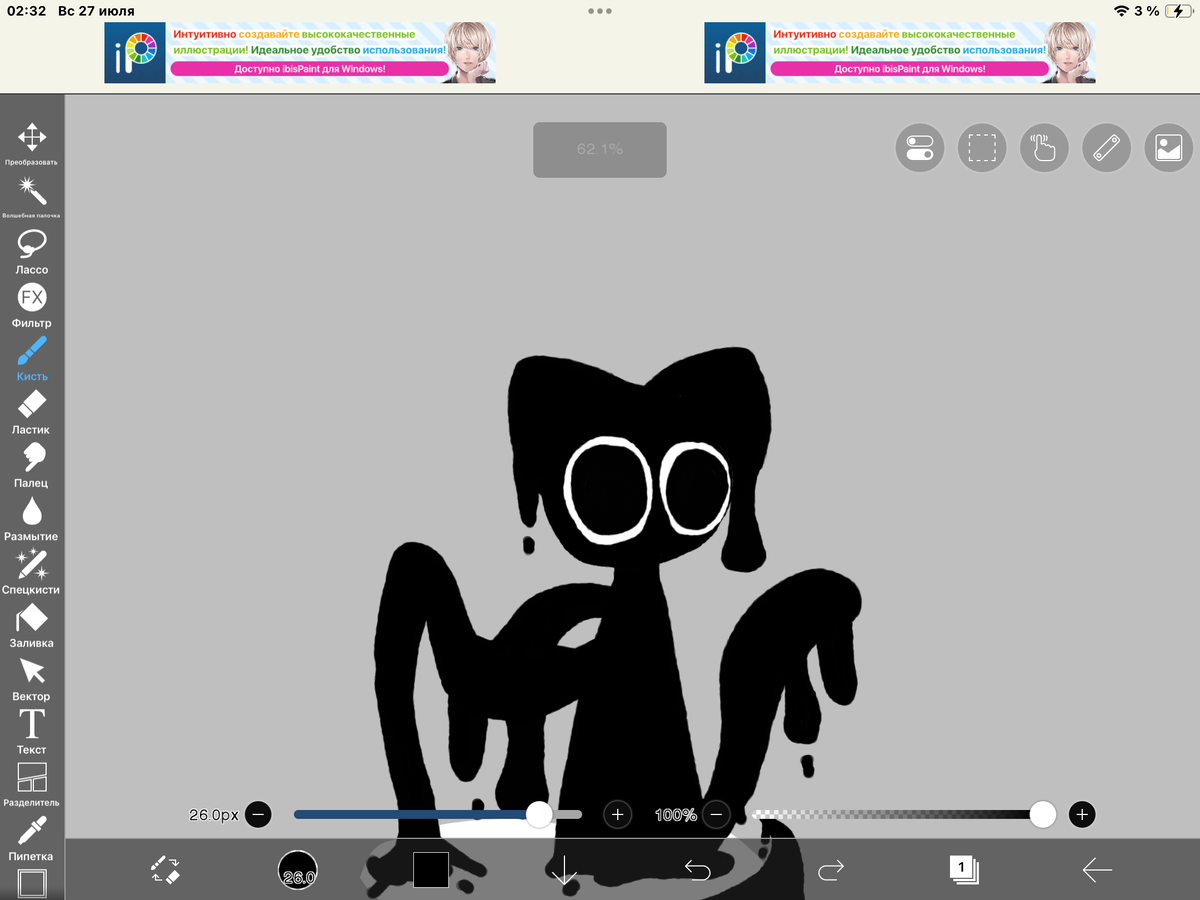Tap the Wi-Fi icon in status bar

point(1122,11)
